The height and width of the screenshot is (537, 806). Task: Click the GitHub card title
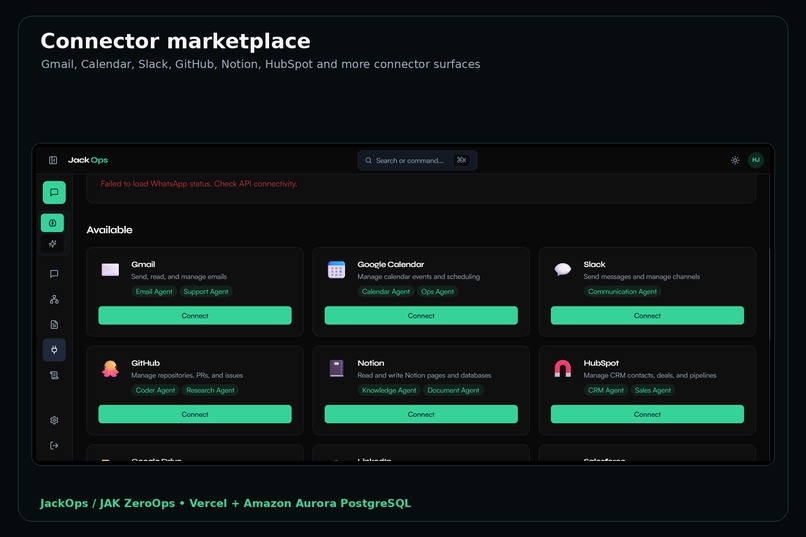coord(145,363)
